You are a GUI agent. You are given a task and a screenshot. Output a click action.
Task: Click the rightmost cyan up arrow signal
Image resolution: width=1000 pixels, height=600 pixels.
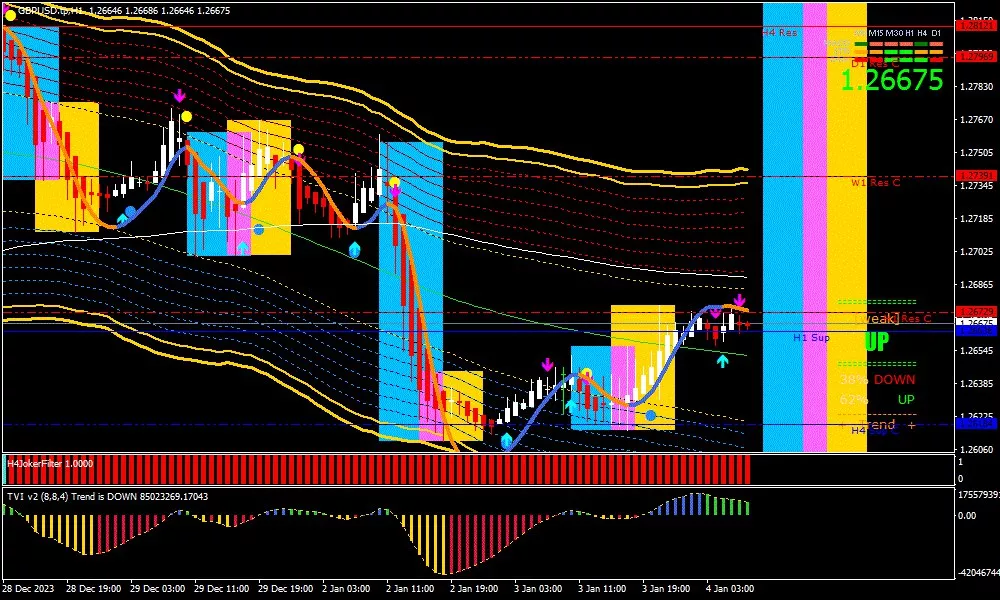722,360
